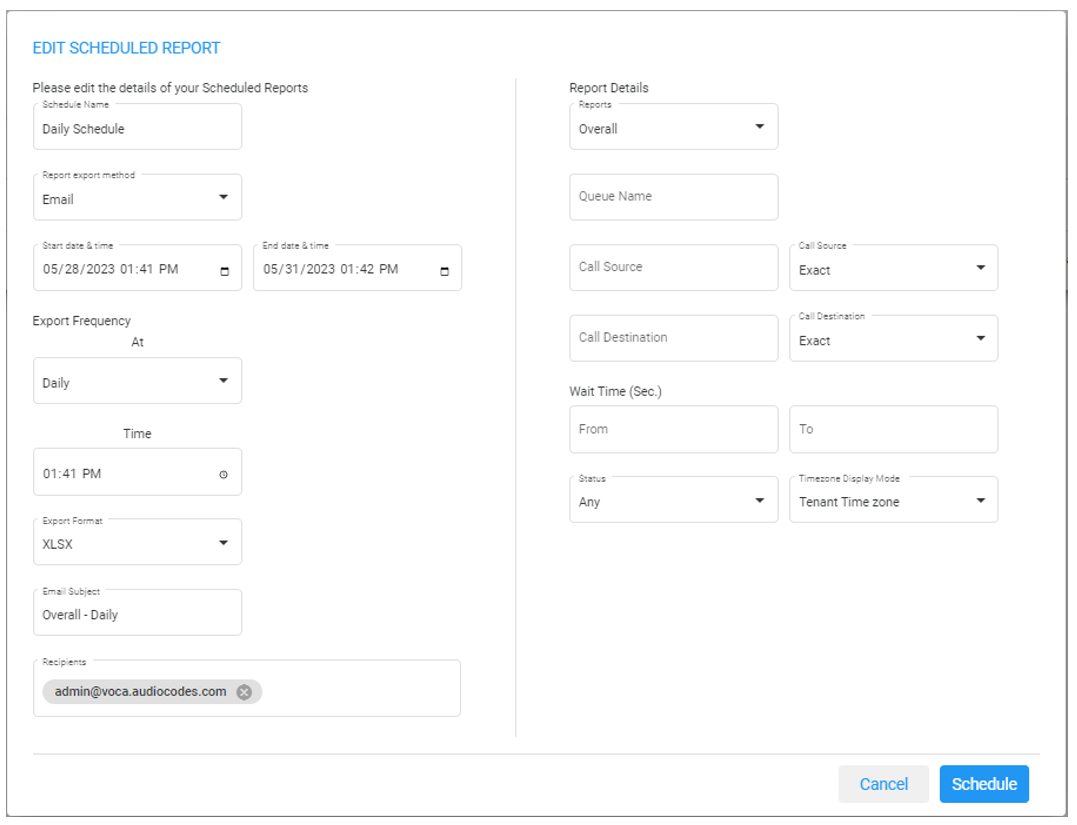The height and width of the screenshot is (825, 1077).
Task: Open the Export Format XLSX dropdown
Action: [223, 543]
